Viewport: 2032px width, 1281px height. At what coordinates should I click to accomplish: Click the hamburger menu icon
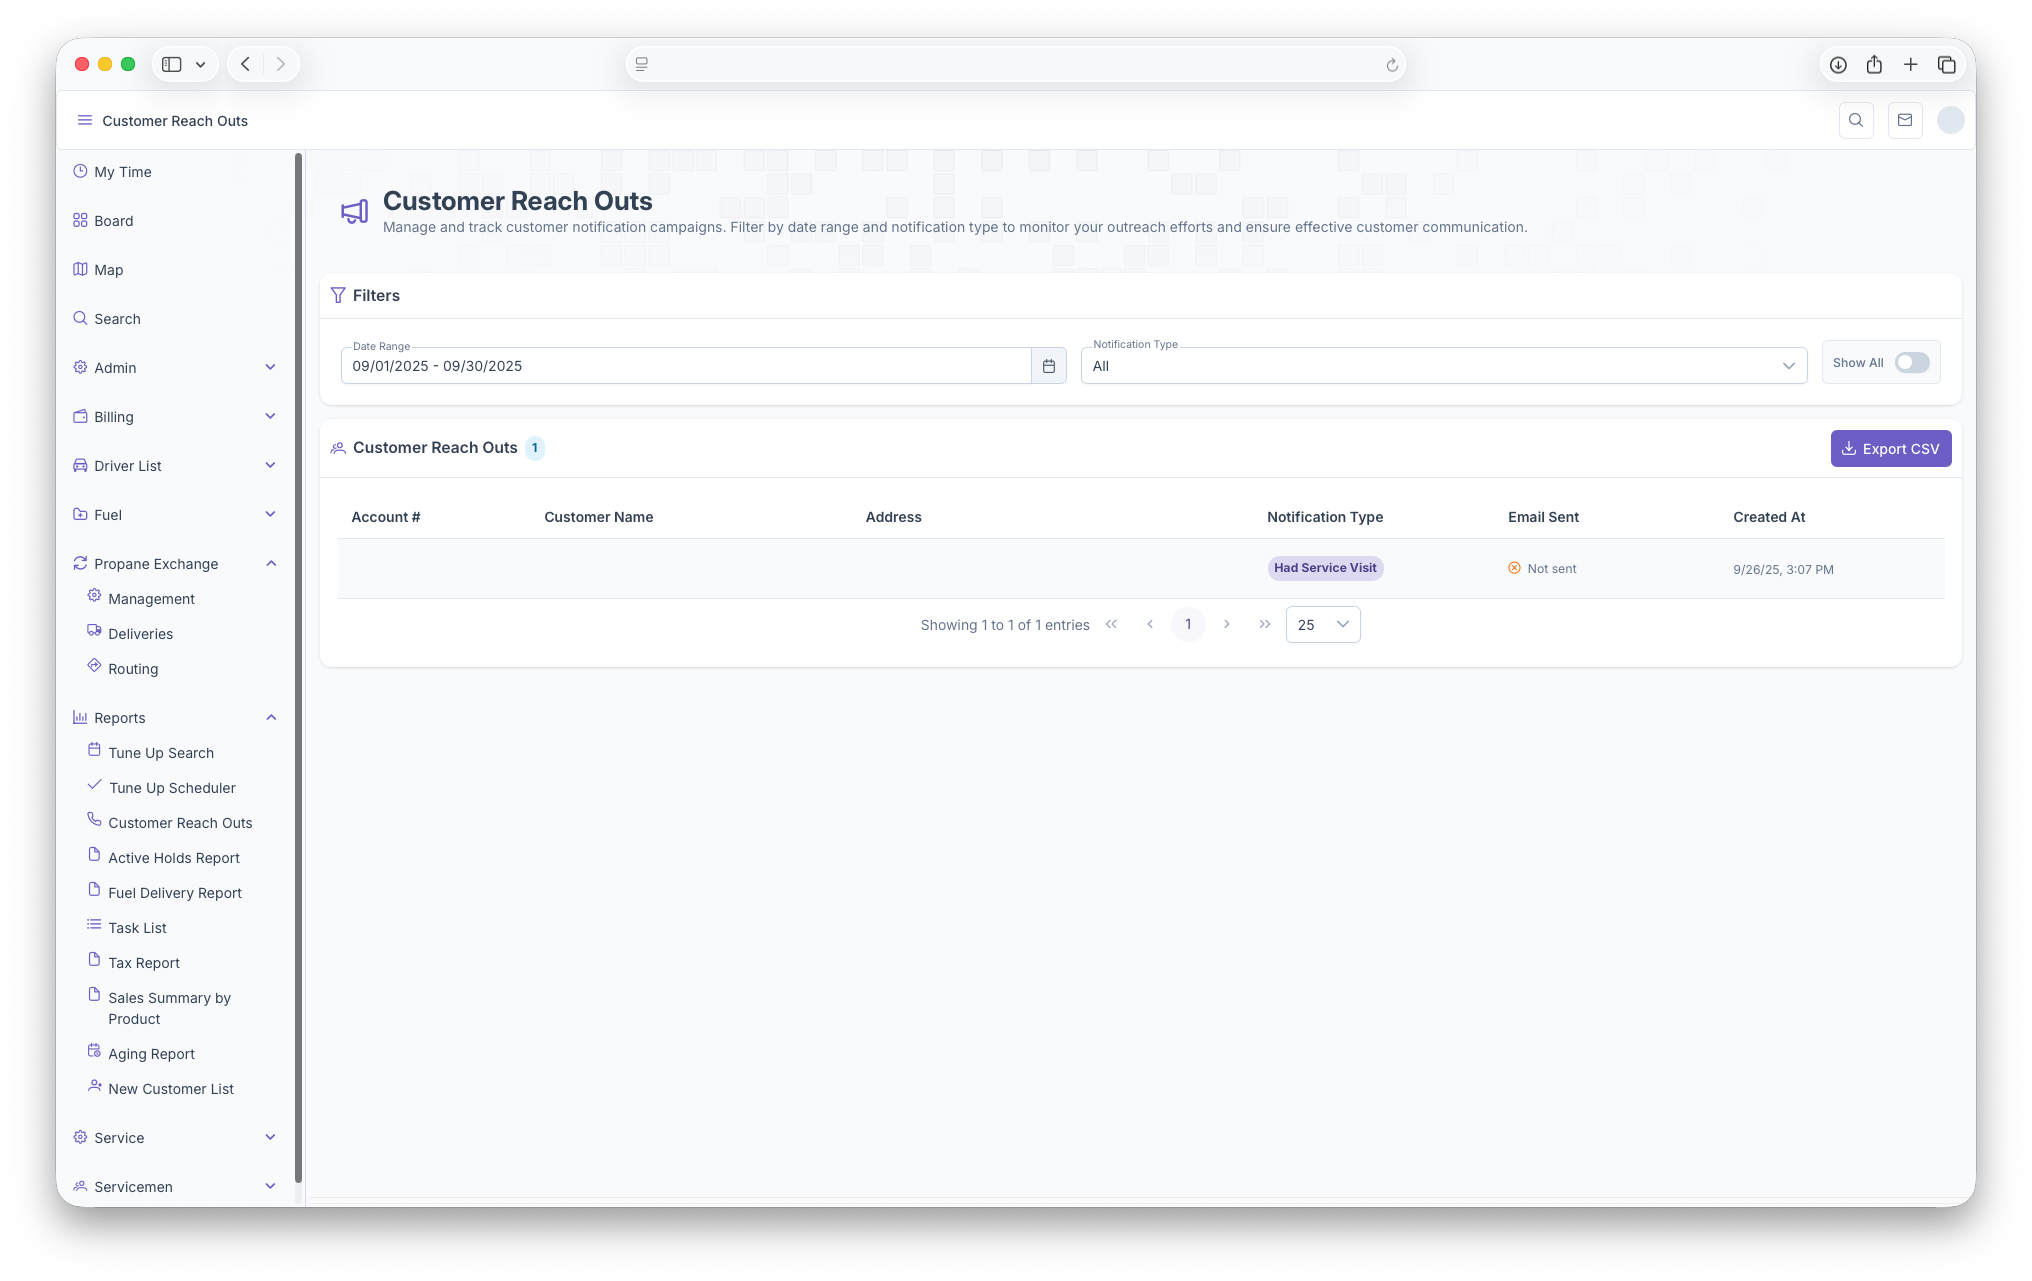tap(85, 120)
